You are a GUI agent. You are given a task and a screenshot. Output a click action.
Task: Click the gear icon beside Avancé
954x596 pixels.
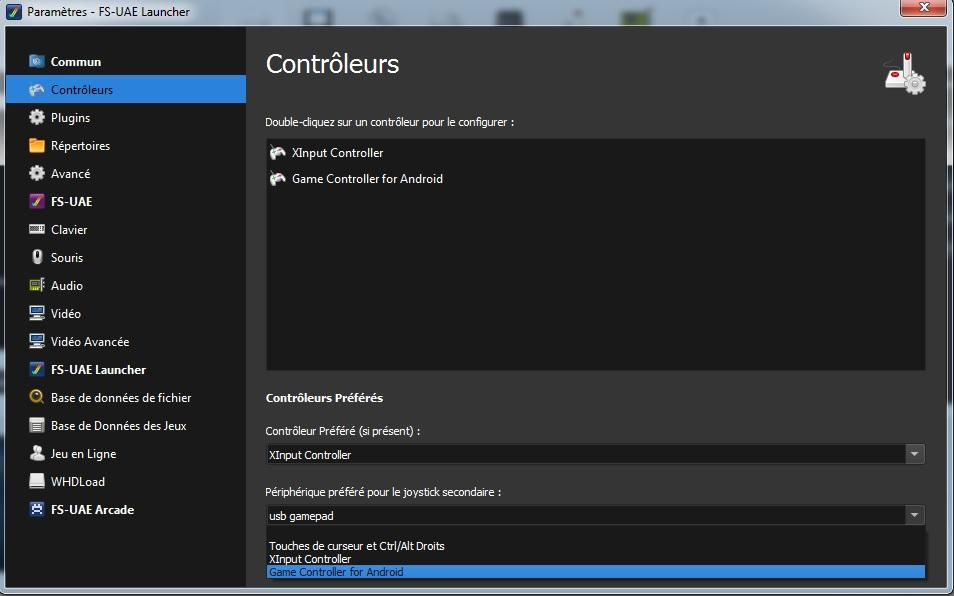coord(37,173)
